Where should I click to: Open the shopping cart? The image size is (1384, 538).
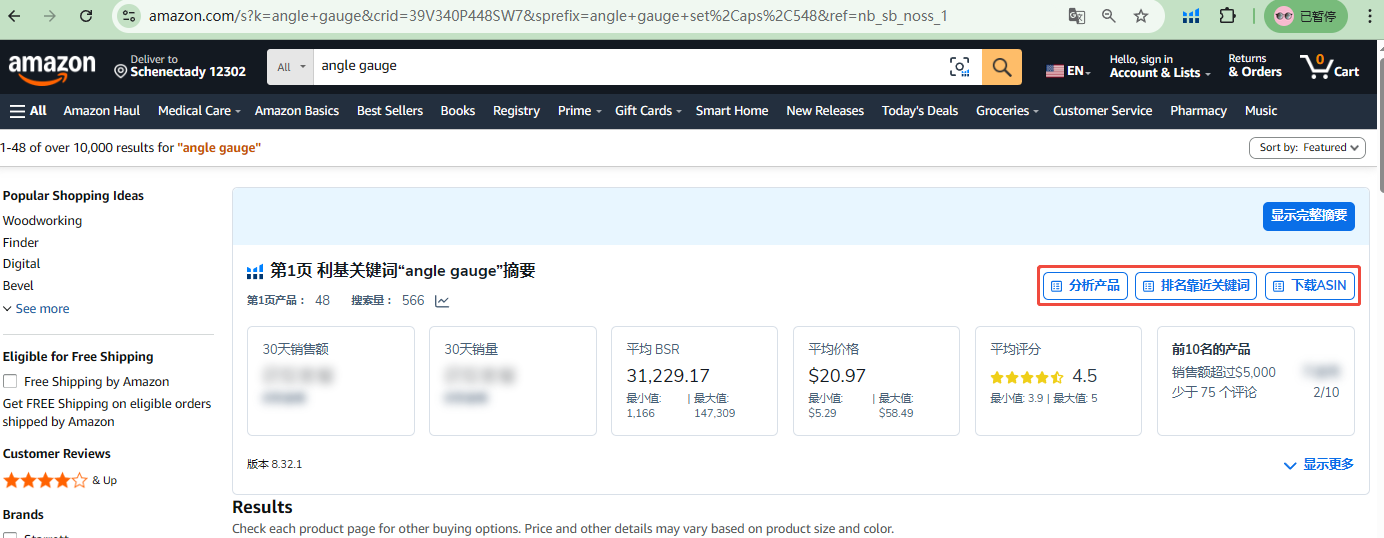[x=1329, y=67]
